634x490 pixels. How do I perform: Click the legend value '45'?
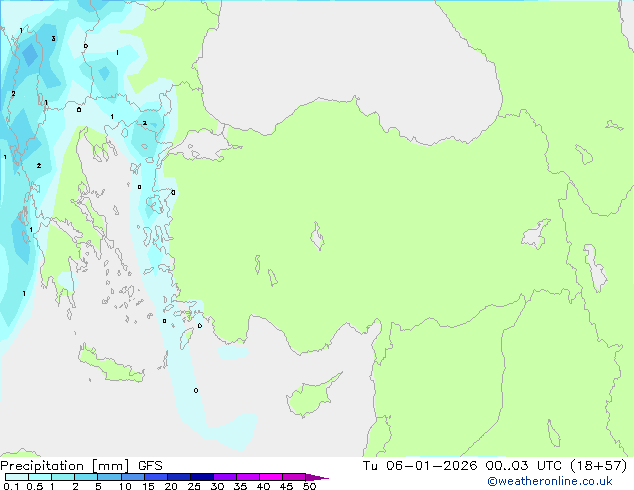286,486
